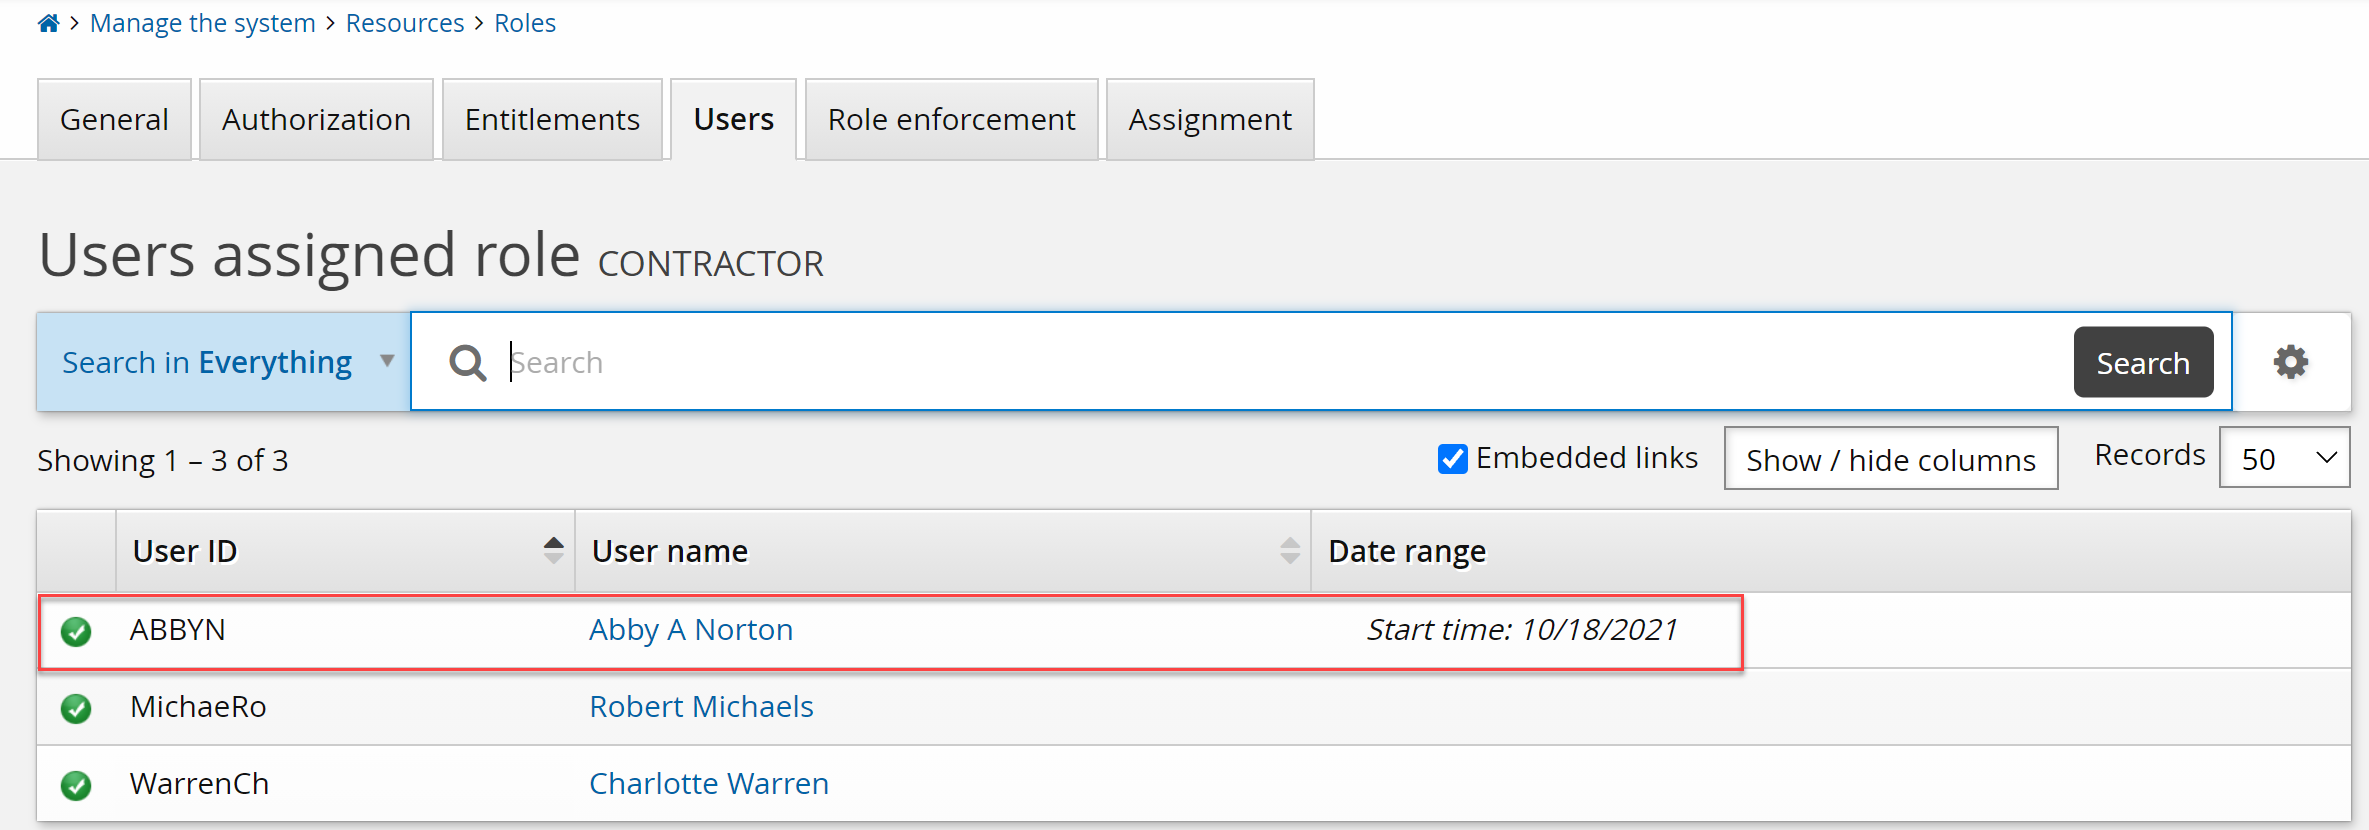2369x830 pixels.
Task: Open the Records per page dropdown
Action: (2284, 458)
